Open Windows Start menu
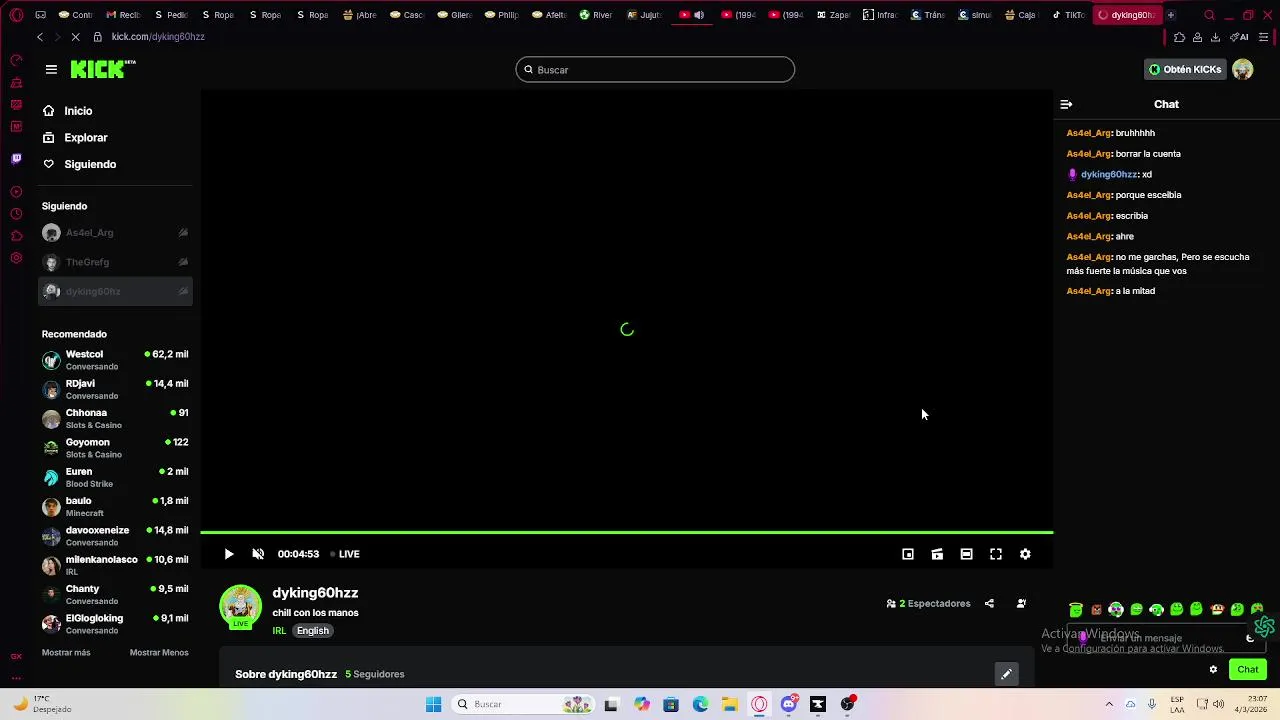 433,704
